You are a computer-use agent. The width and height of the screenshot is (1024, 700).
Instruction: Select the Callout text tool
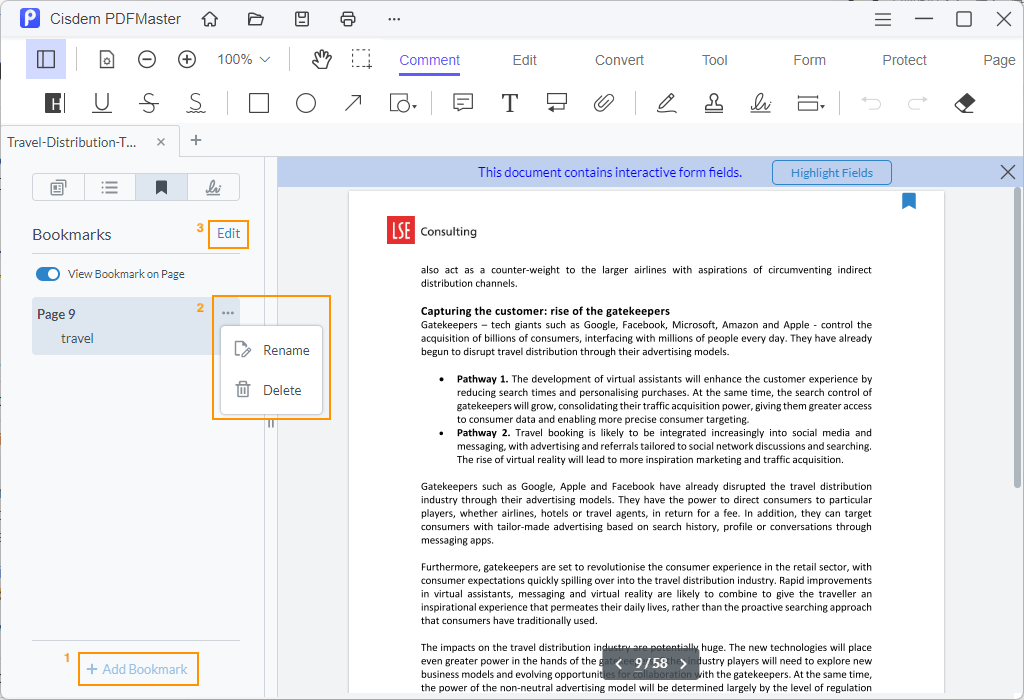click(556, 103)
